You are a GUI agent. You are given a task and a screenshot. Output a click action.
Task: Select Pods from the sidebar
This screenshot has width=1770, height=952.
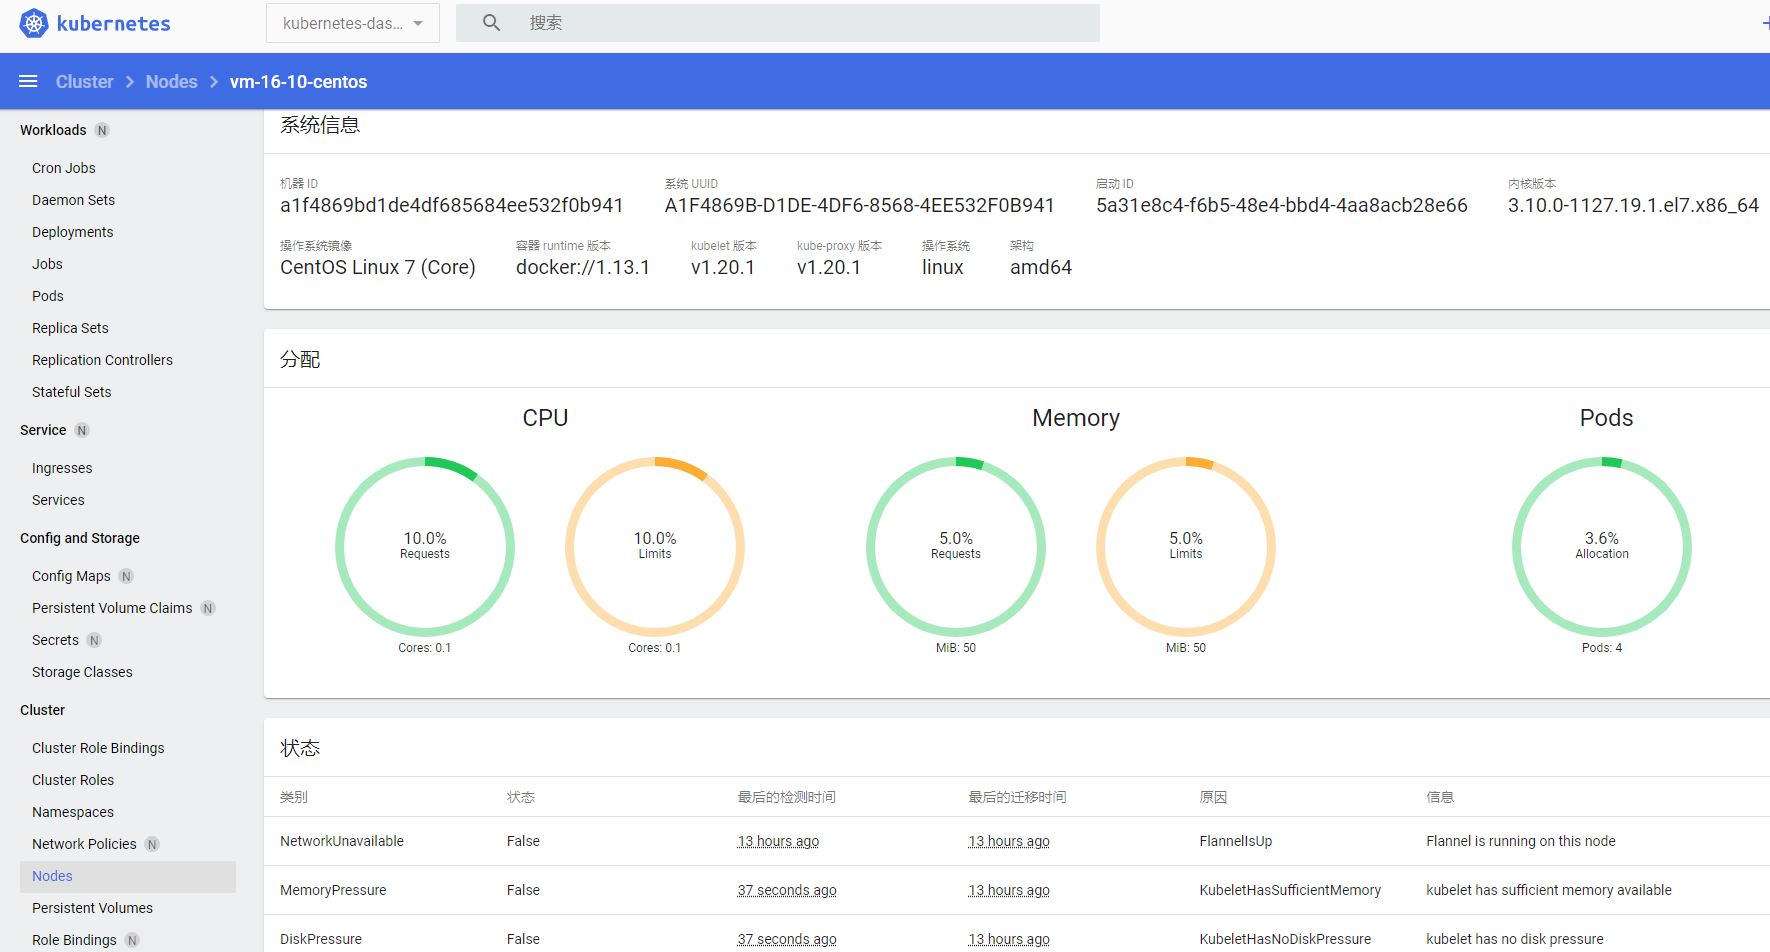(47, 296)
